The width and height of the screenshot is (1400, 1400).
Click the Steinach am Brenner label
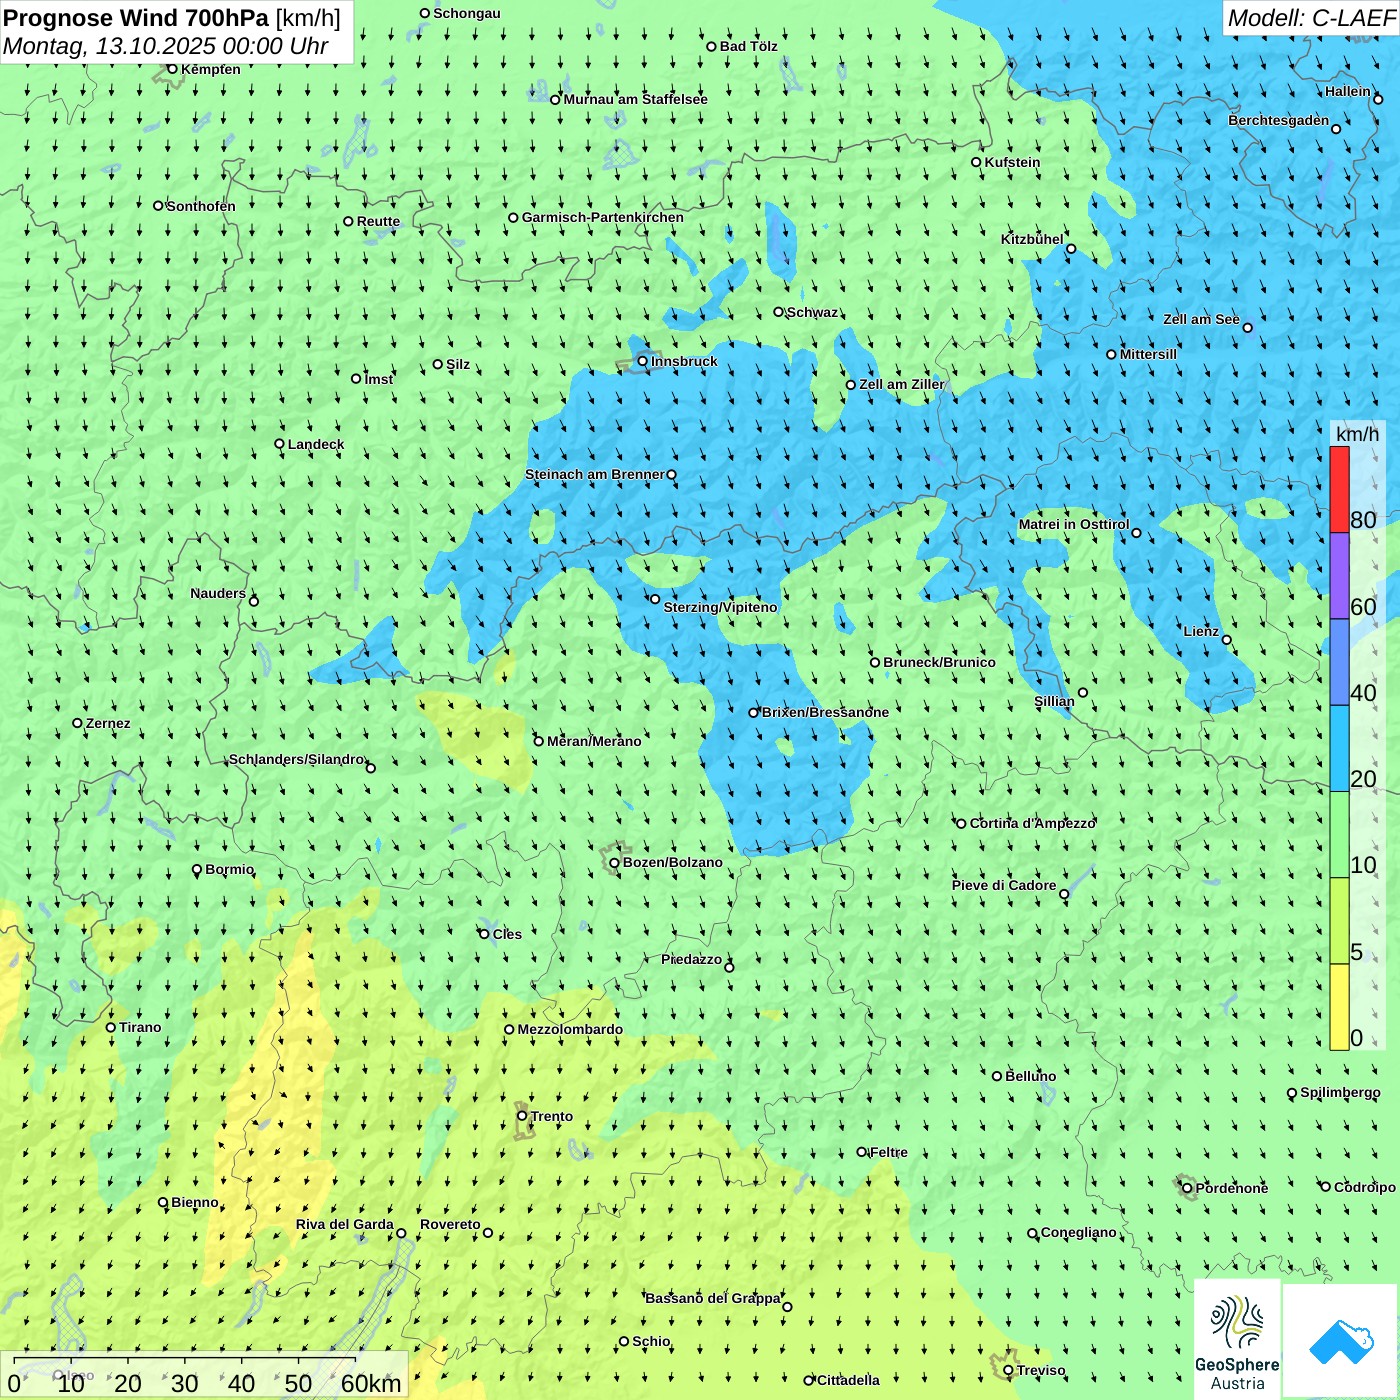pyautogui.click(x=595, y=474)
